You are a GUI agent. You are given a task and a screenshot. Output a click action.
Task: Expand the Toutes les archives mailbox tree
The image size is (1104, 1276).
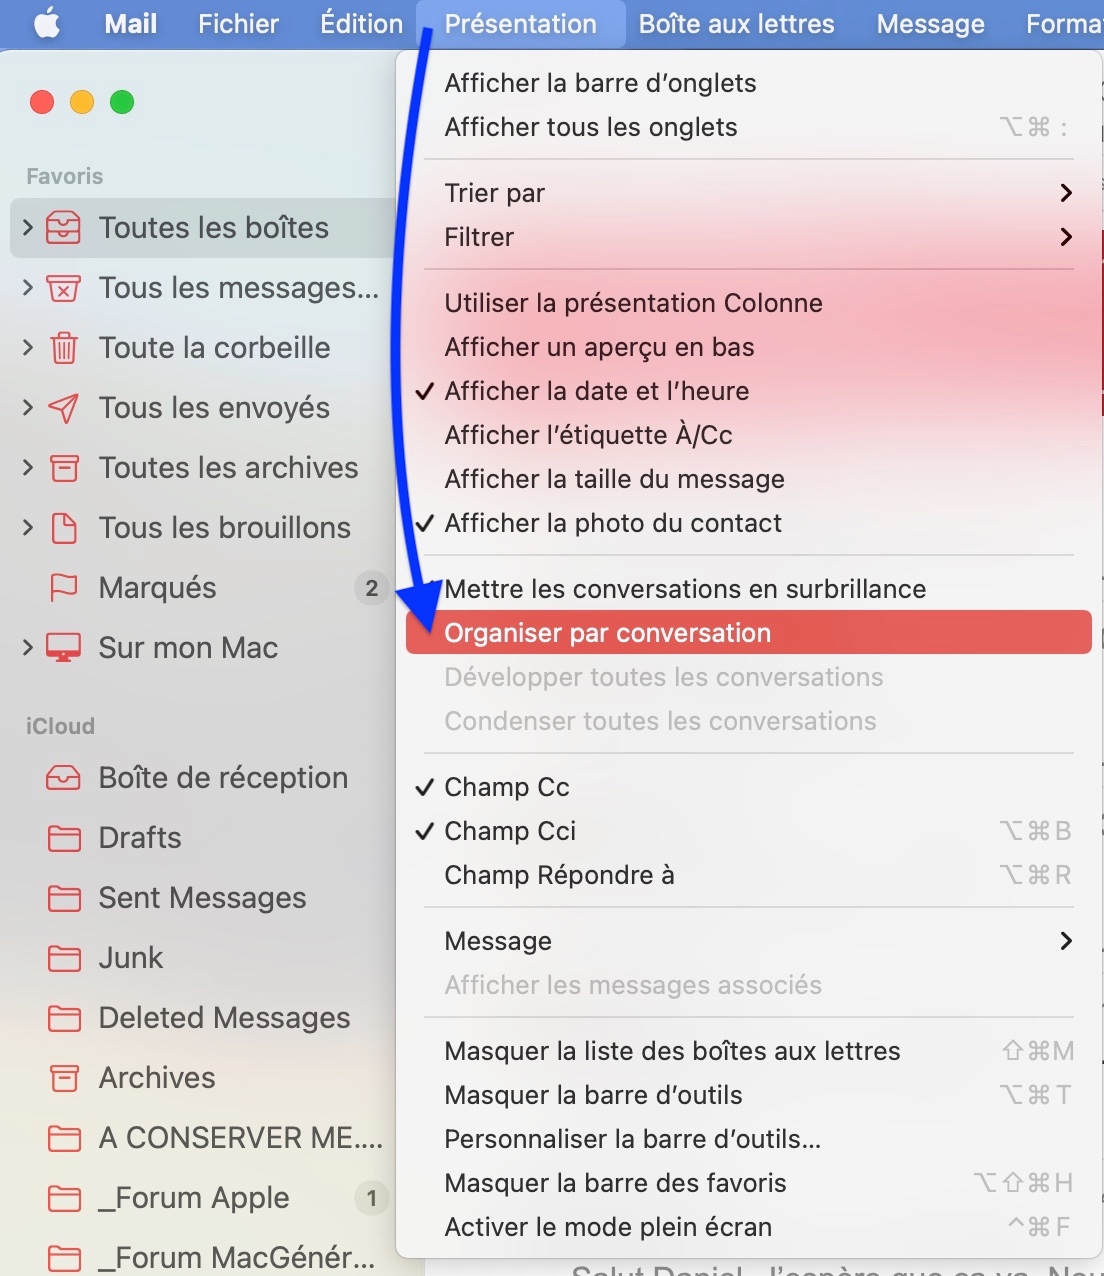pos(28,468)
